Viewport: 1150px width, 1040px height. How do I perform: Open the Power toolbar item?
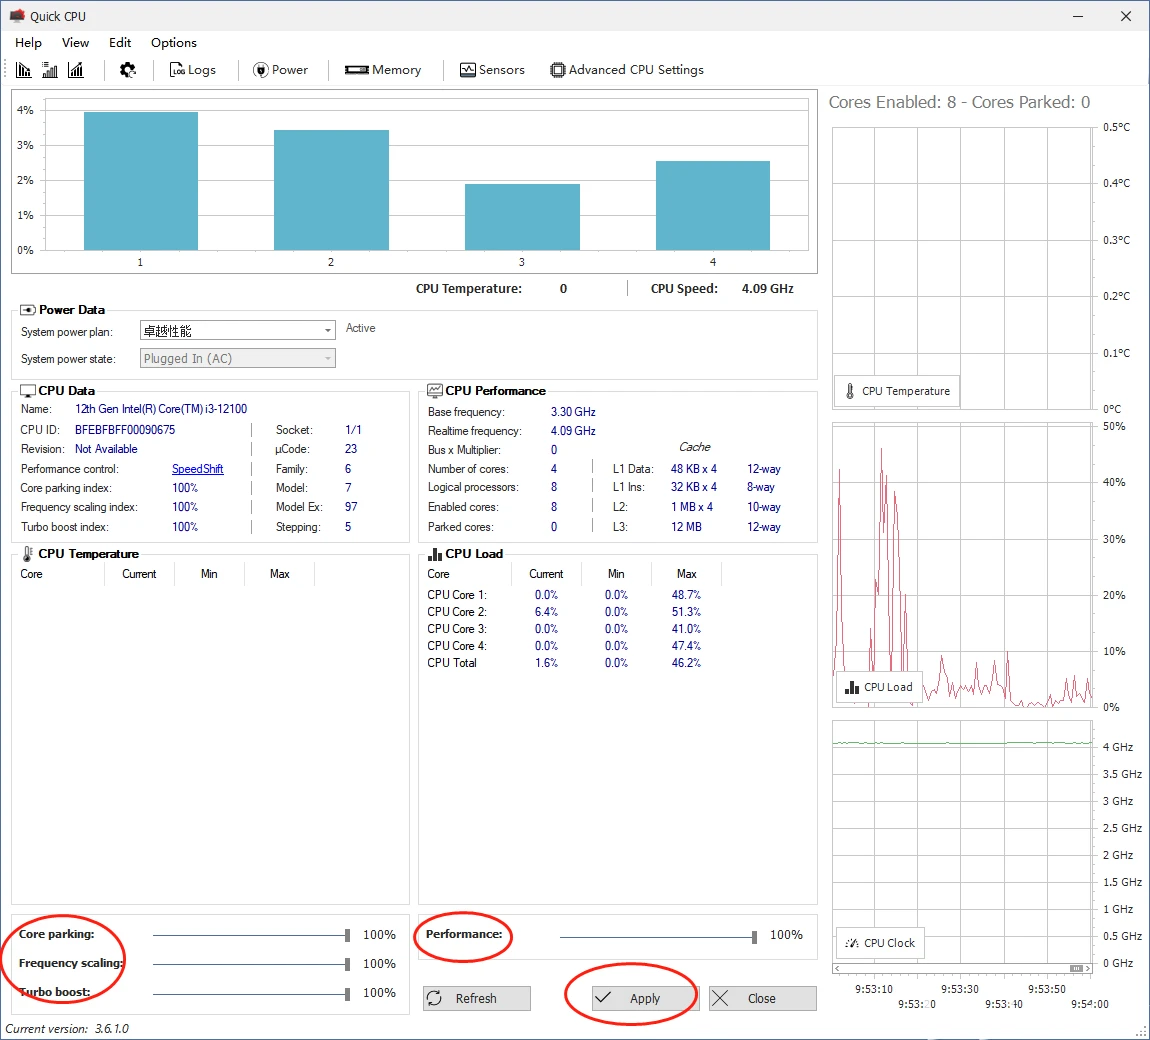coord(280,70)
